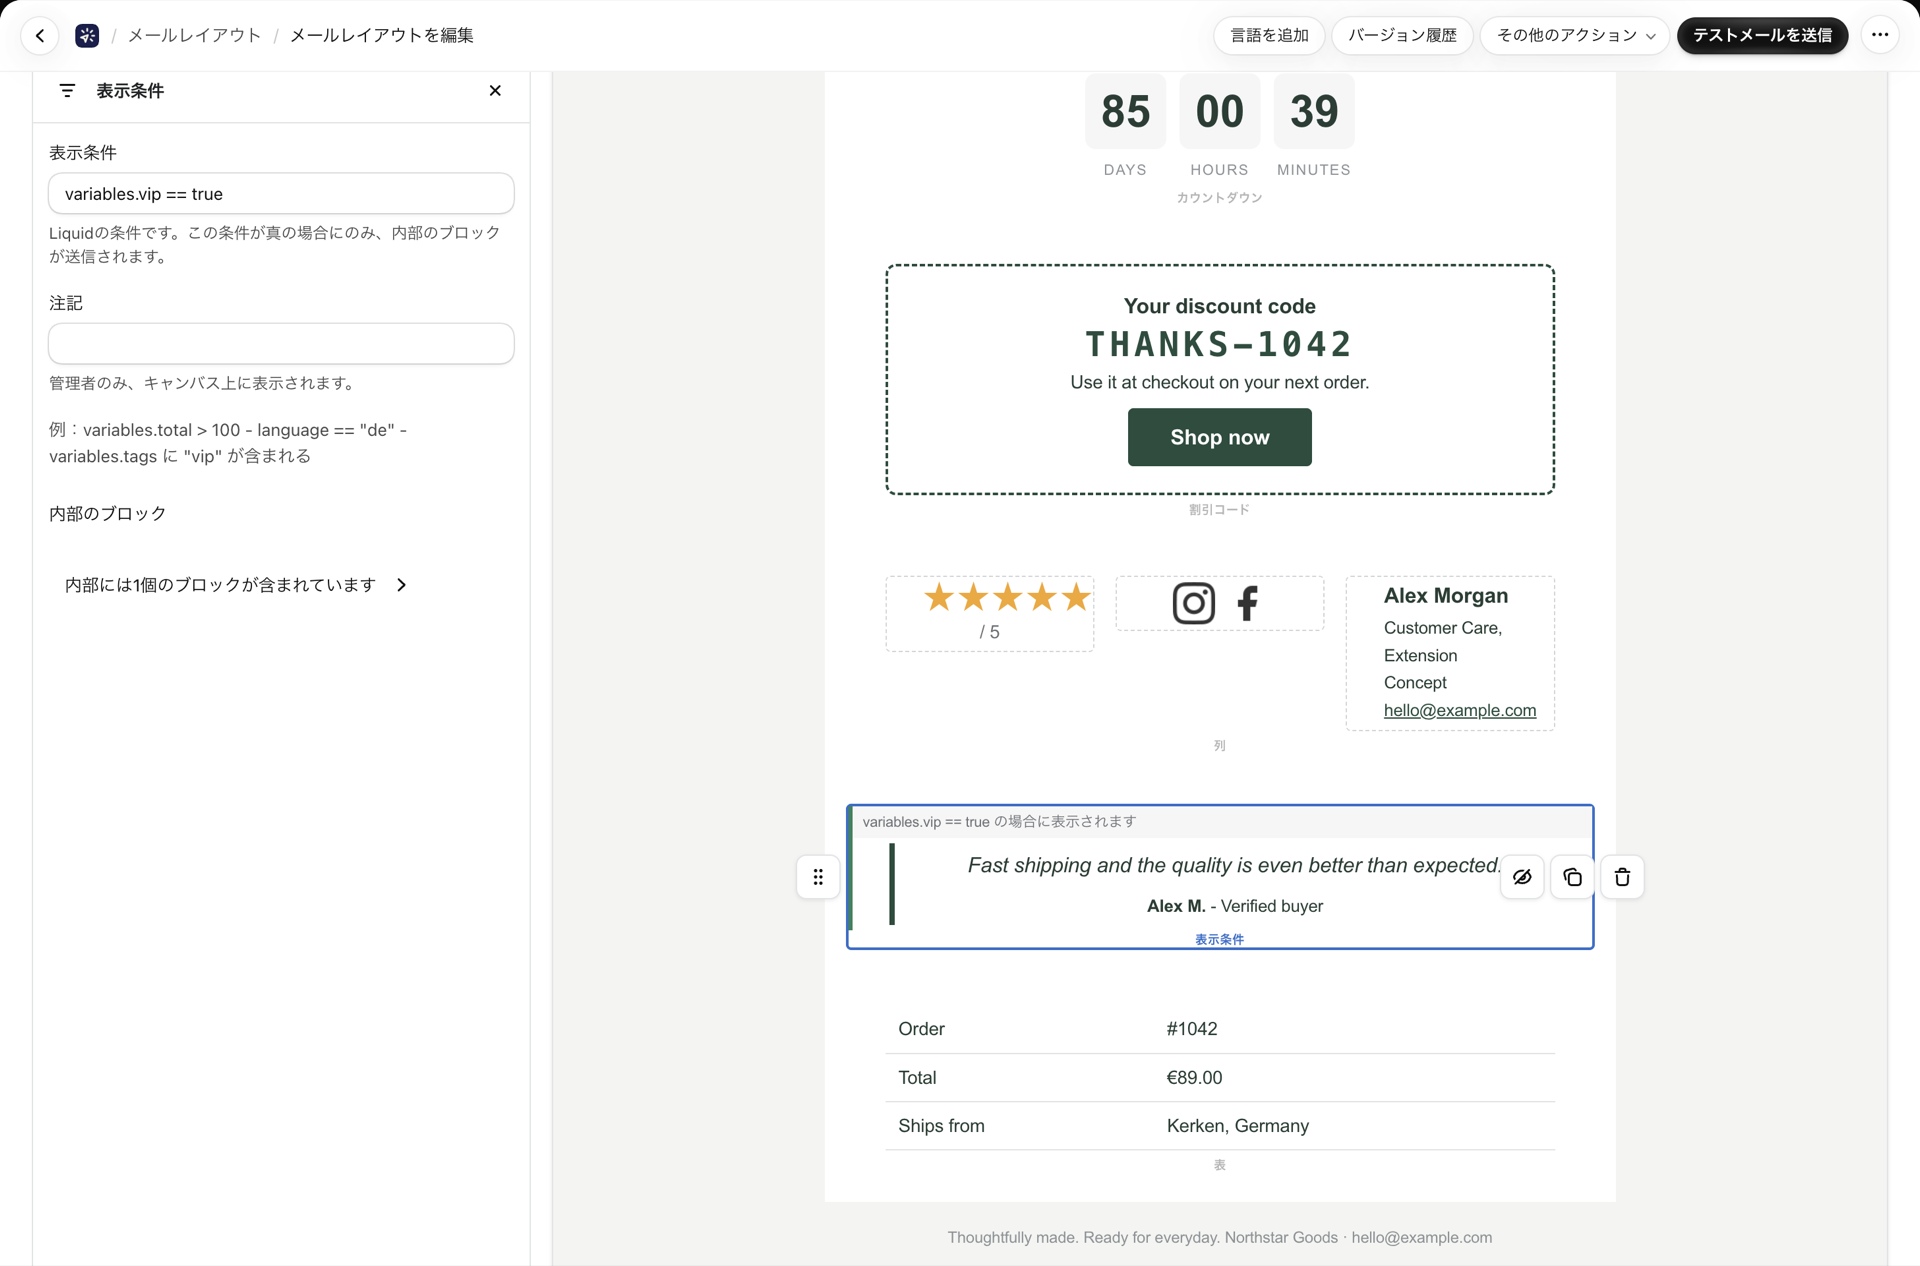Click the testimonial quote text
The image size is (1920, 1266).
[1235, 865]
